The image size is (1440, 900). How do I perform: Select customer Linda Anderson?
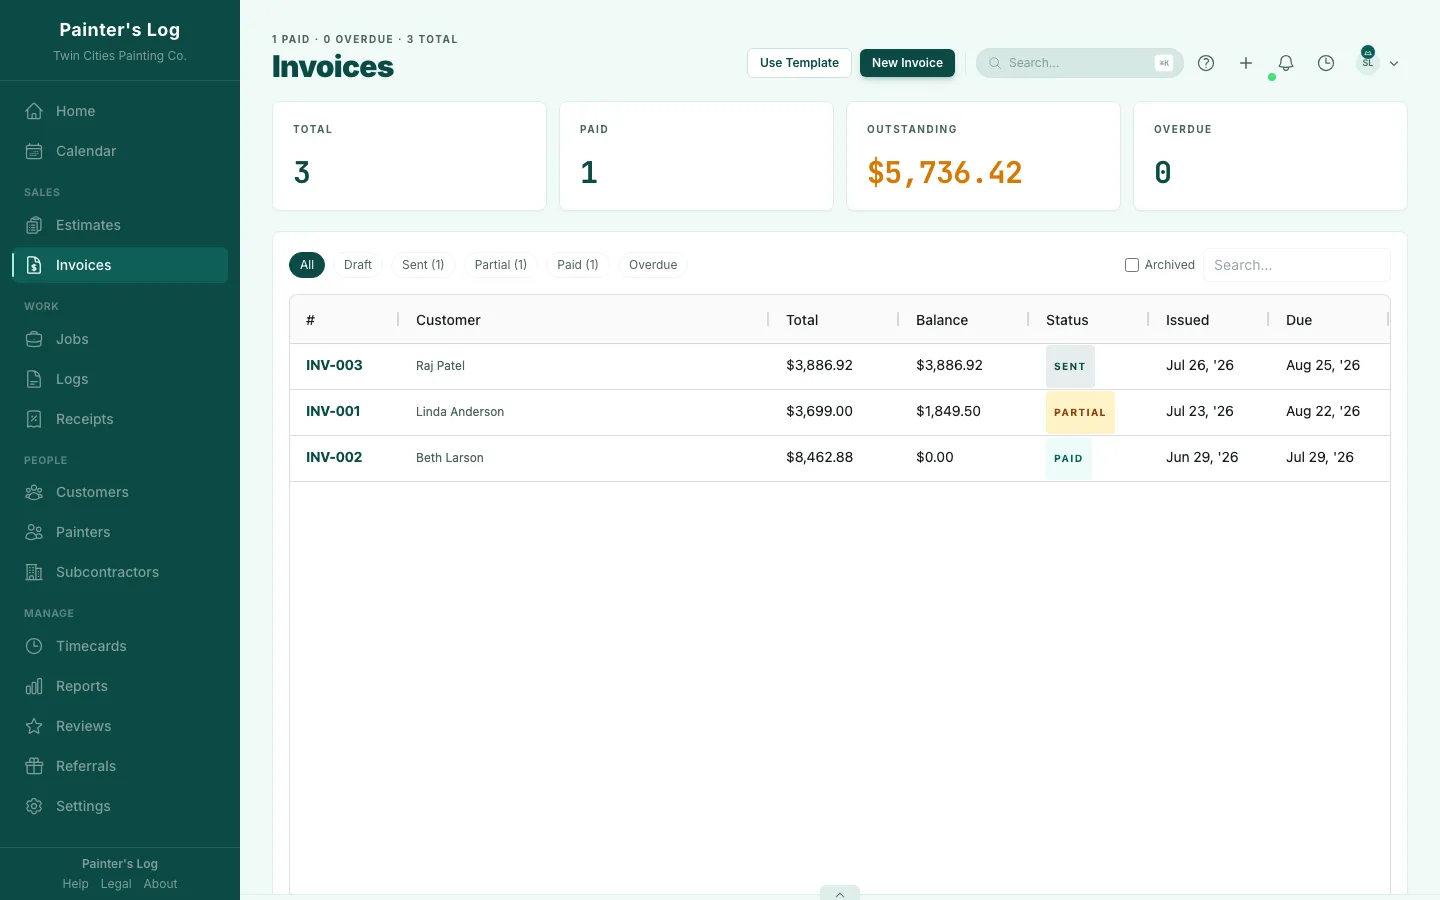click(460, 412)
